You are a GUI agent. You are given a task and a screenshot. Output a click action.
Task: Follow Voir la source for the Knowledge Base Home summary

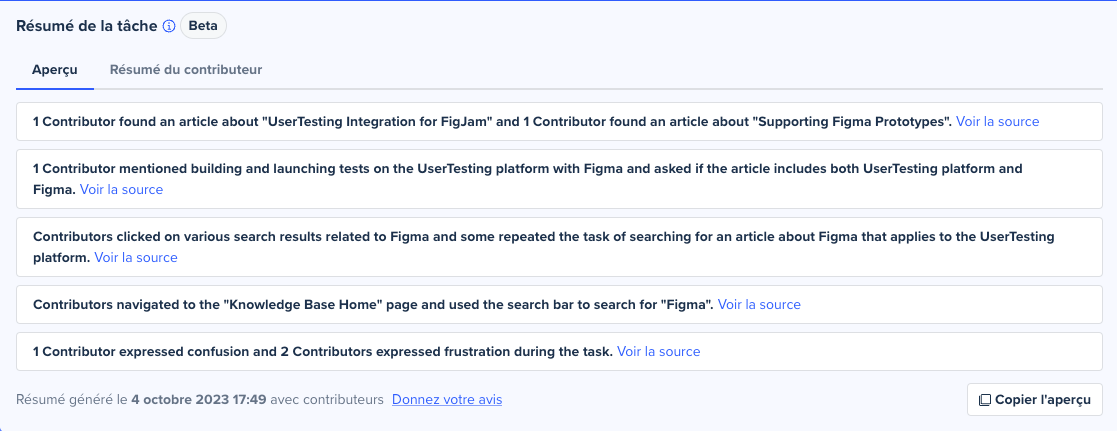pyautogui.click(x=759, y=304)
